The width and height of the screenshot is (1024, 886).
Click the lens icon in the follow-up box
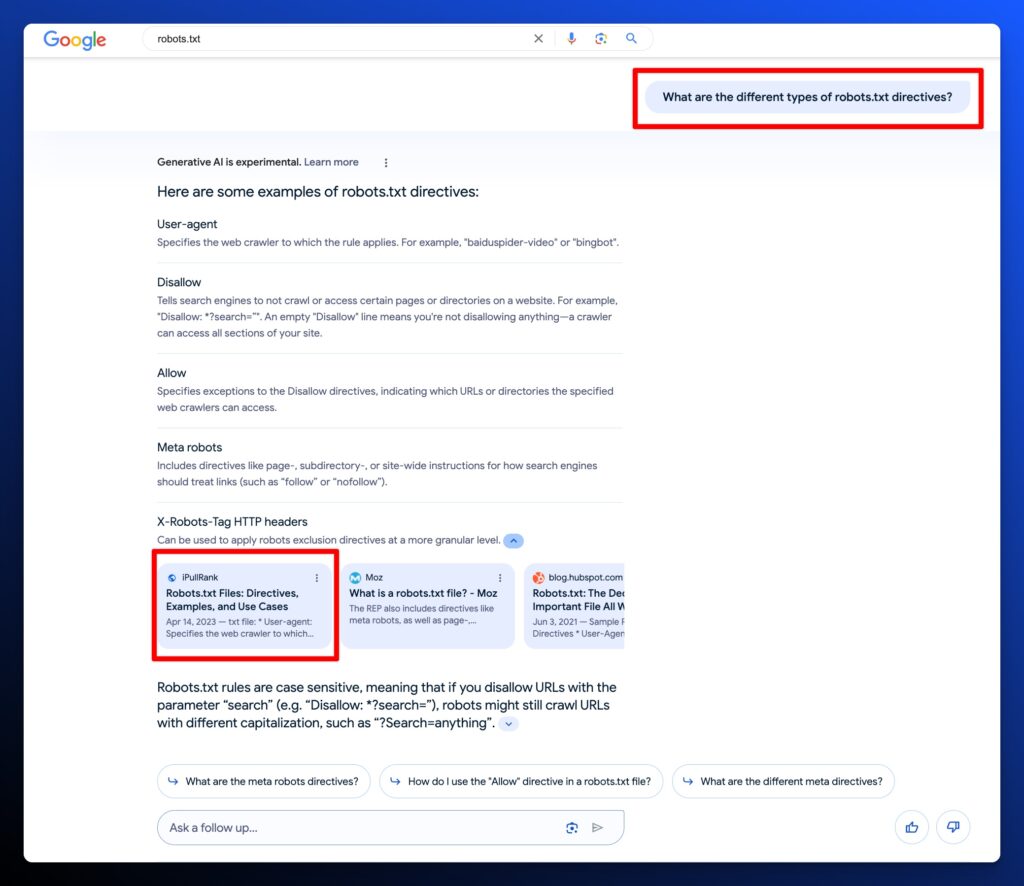coord(571,828)
